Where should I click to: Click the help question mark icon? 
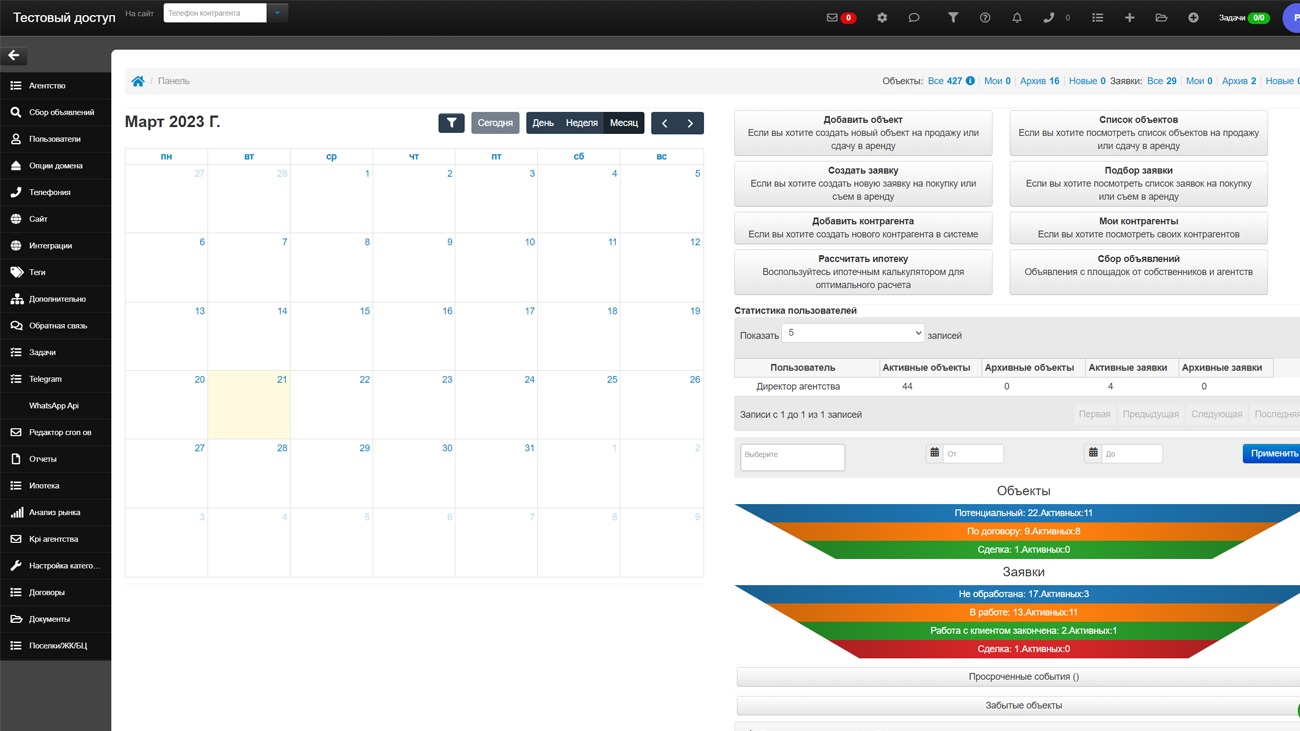click(x=985, y=18)
